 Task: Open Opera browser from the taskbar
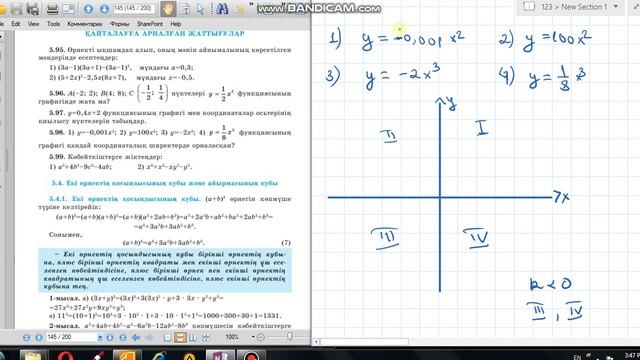tap(65, 355)
